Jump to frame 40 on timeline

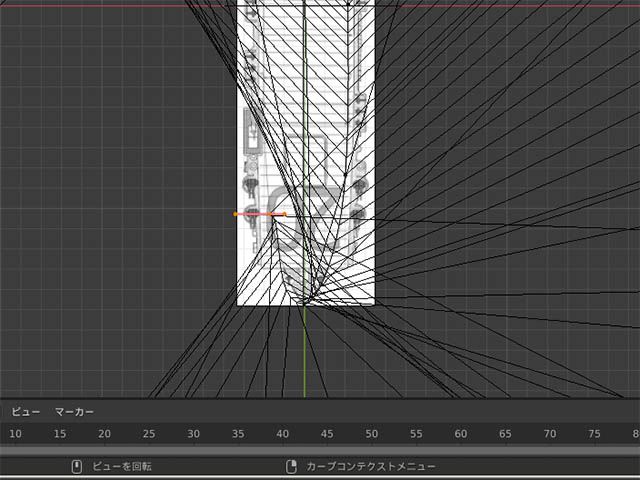(282, 434)
